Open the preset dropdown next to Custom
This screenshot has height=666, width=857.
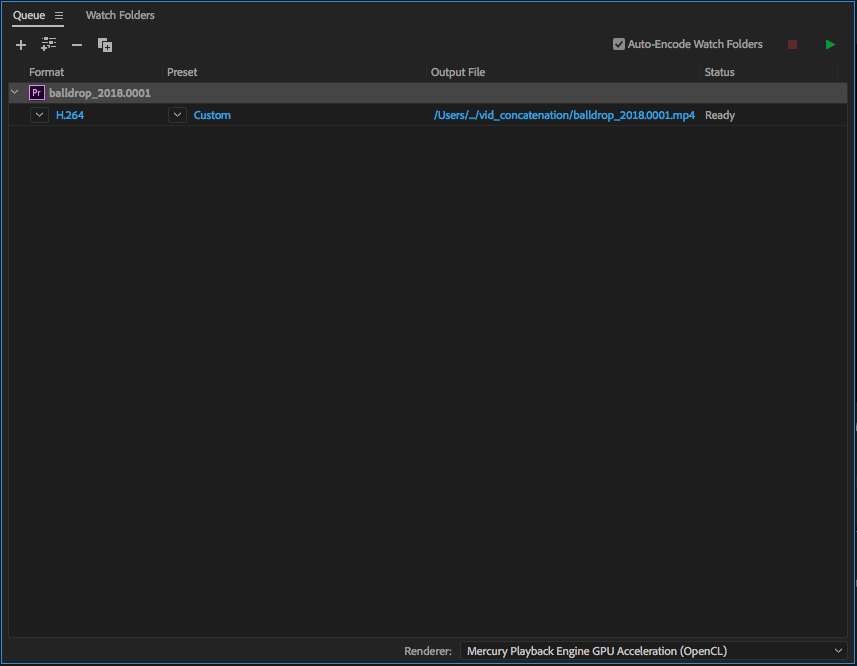[x=177, y=115]
